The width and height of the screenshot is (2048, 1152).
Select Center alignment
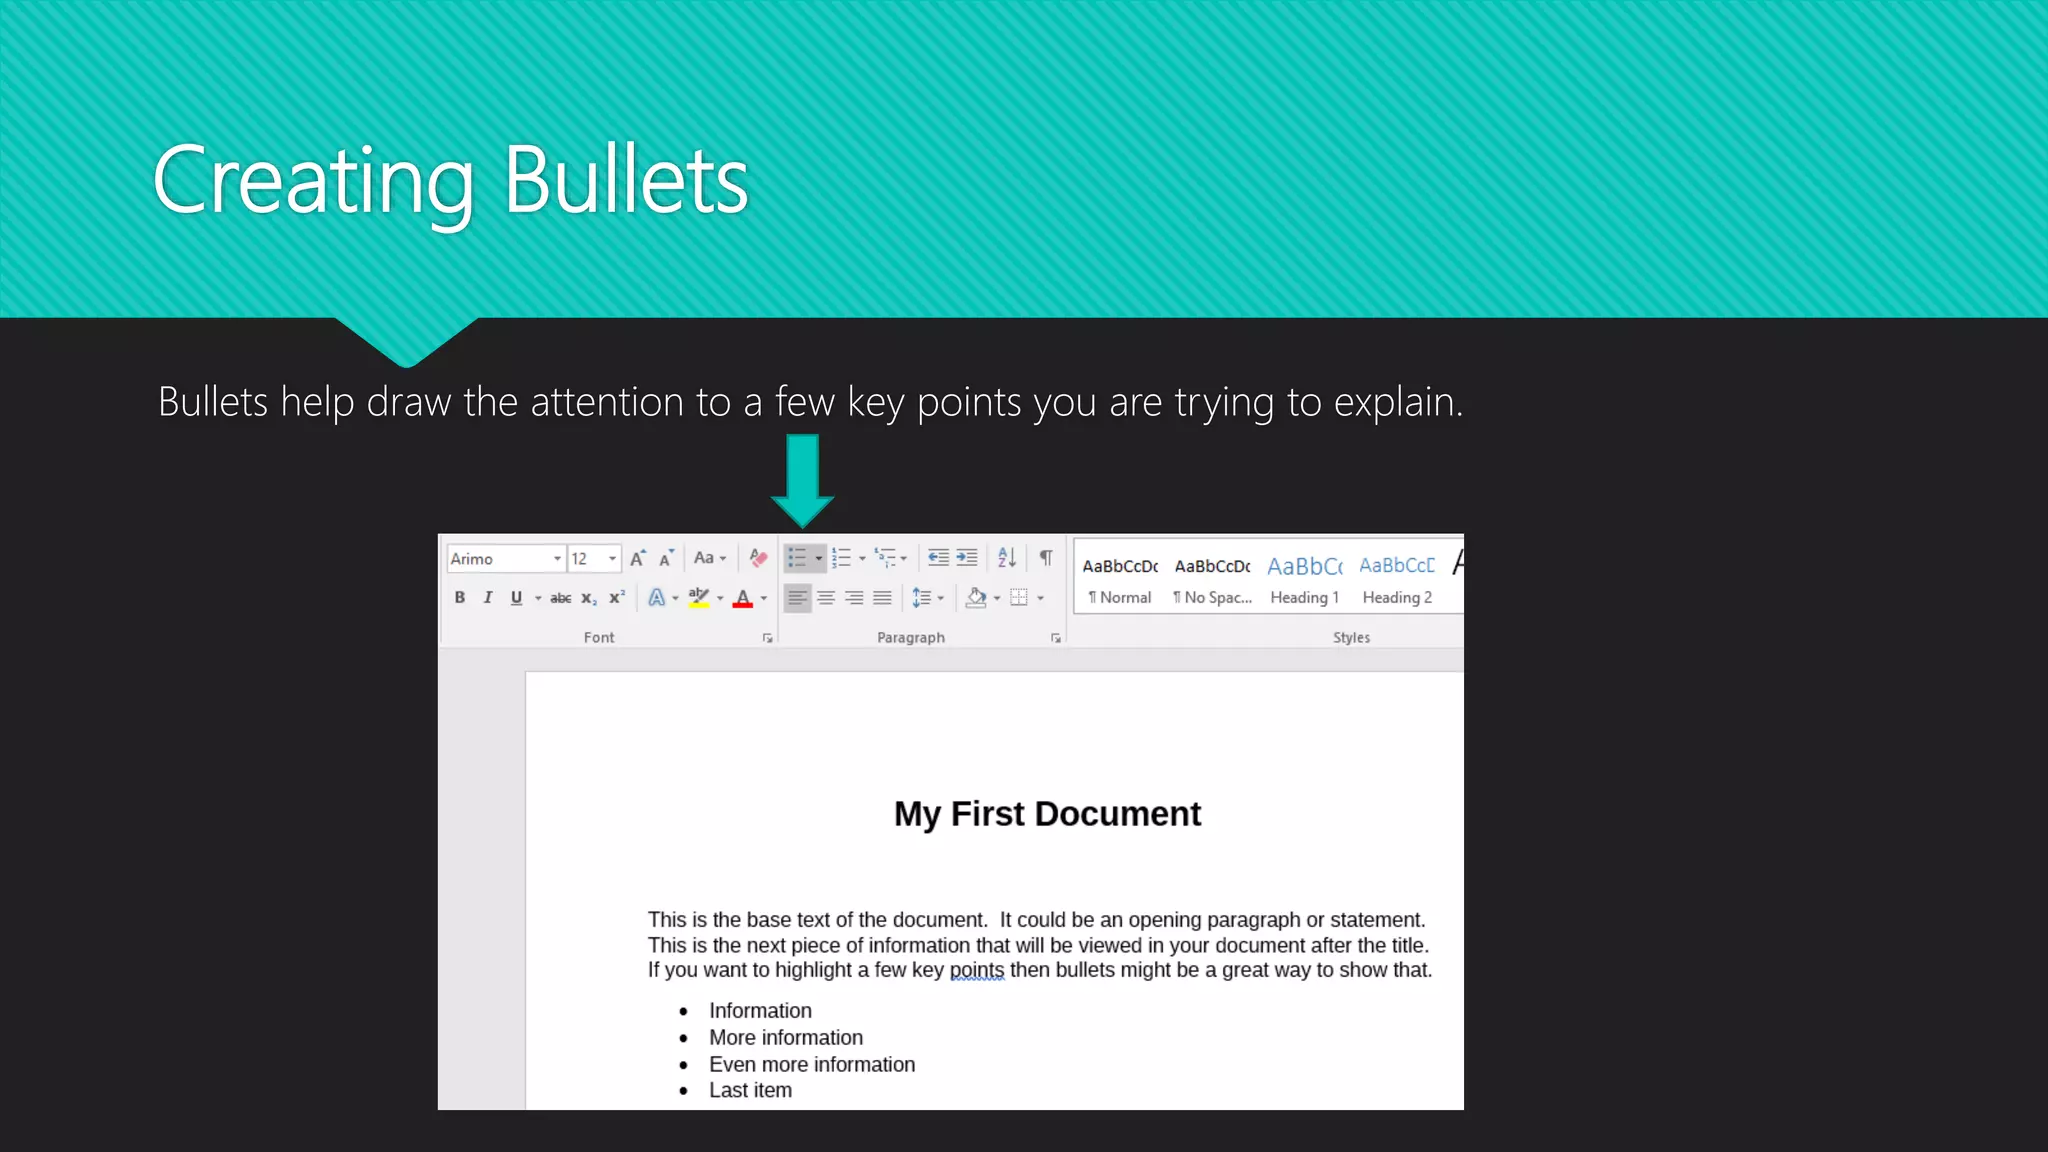coord(826,598)
